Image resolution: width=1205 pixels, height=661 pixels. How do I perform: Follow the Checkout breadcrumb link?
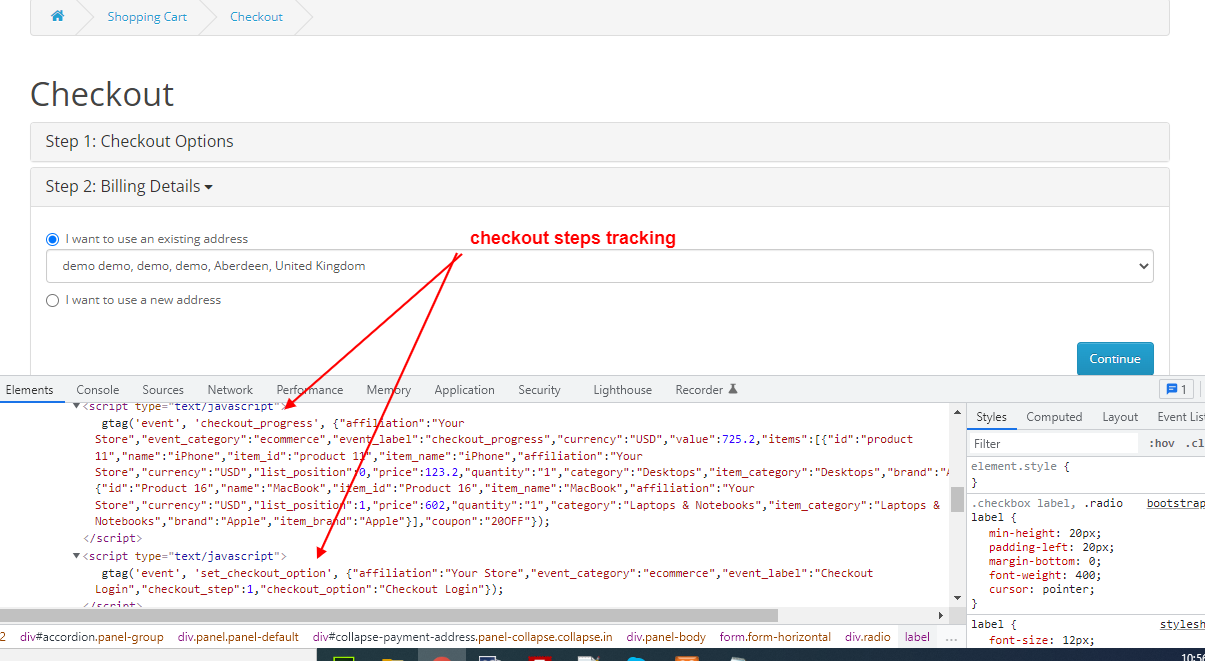pyautogui.click(x=256, y=17)
